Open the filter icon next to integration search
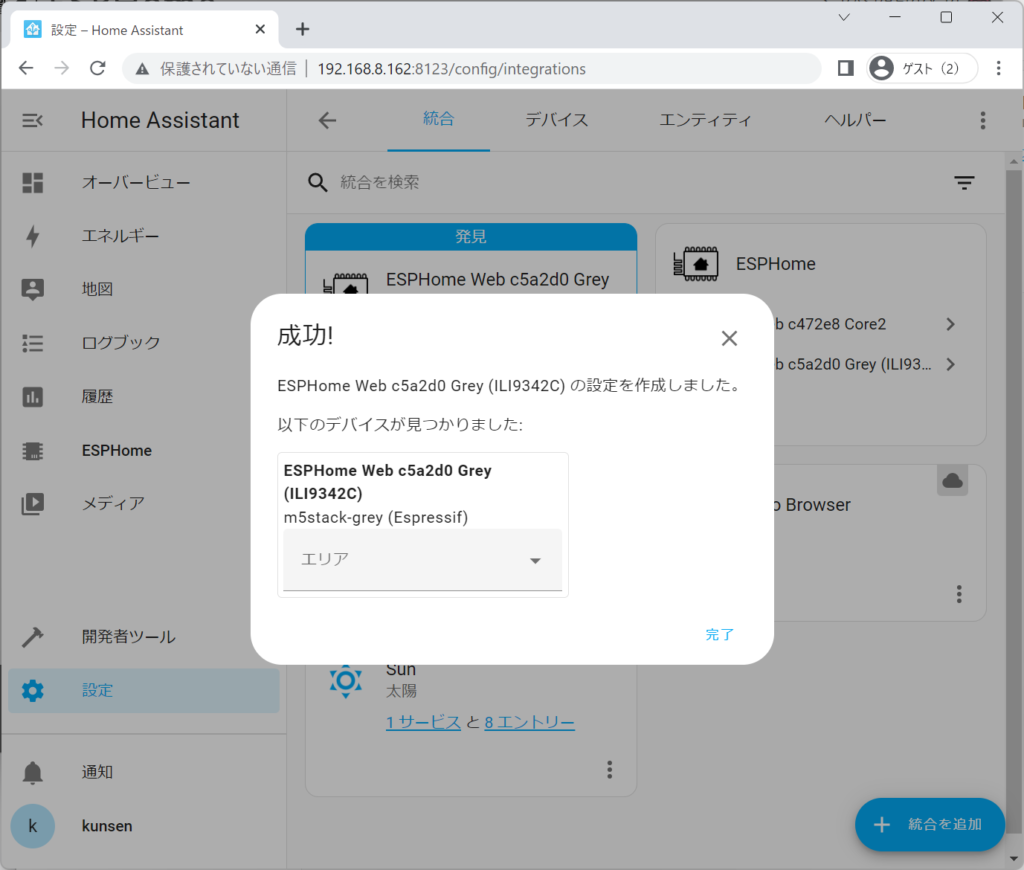Viewport: 1024px width, 870px height. coord(964,183)
